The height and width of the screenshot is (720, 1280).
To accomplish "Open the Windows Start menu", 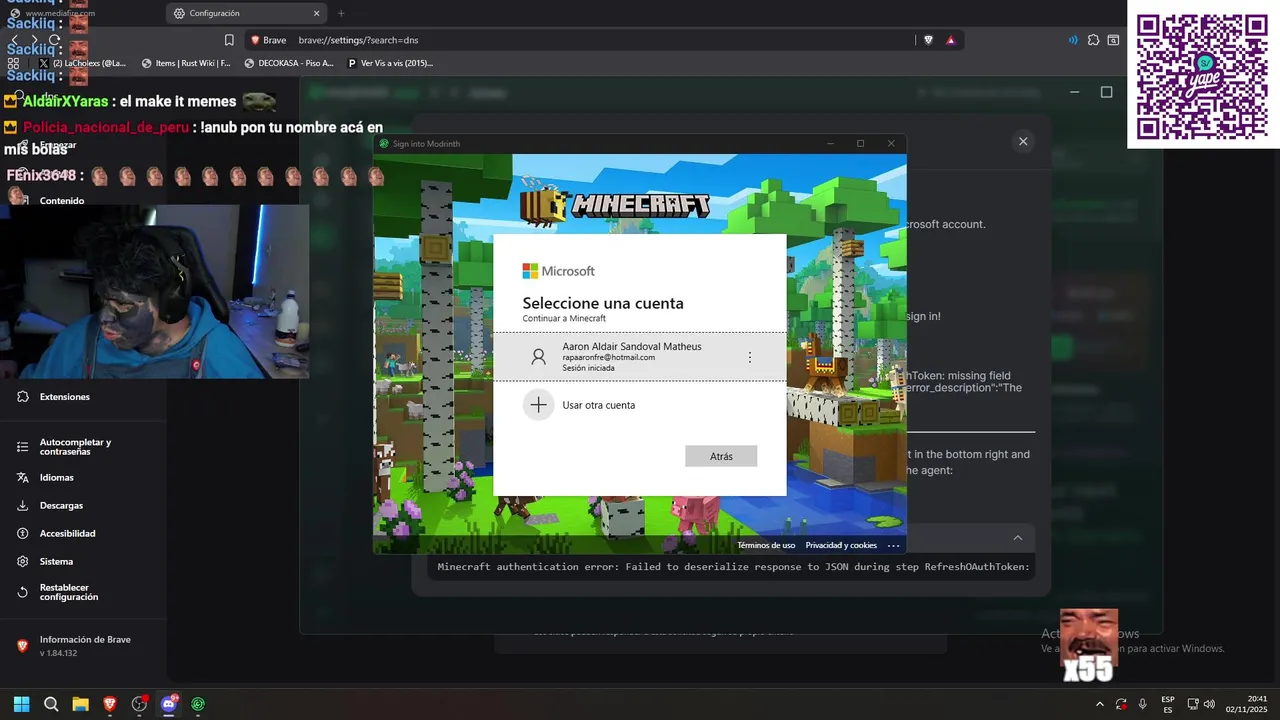I will (x=21, y=704).
